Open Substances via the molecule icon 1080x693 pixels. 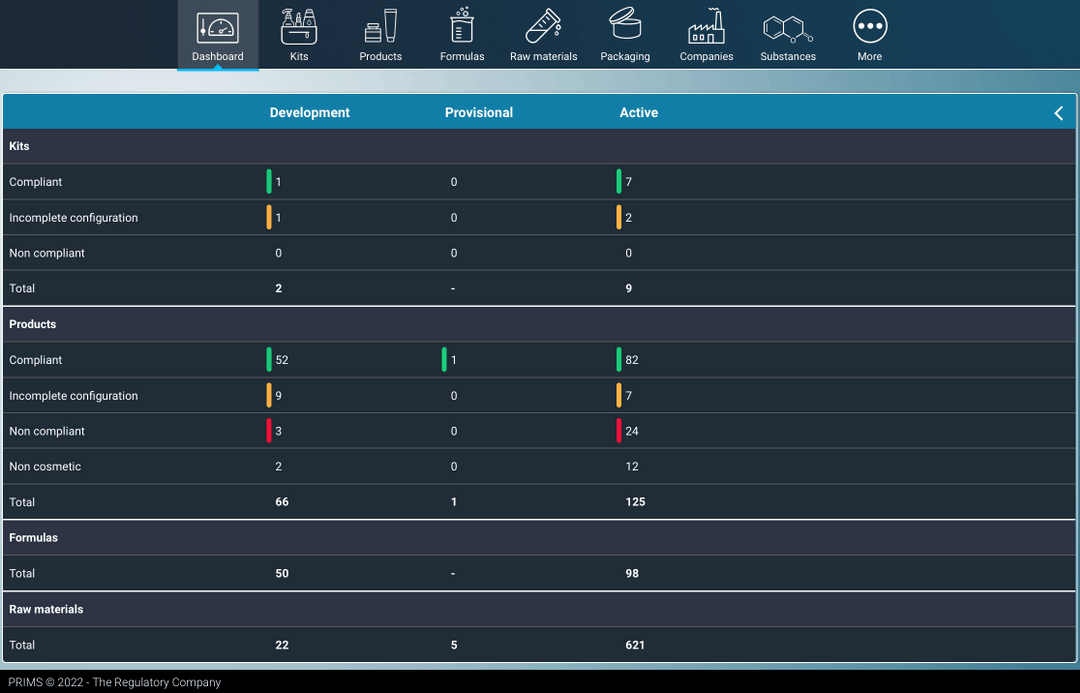[x=787, y=27]
